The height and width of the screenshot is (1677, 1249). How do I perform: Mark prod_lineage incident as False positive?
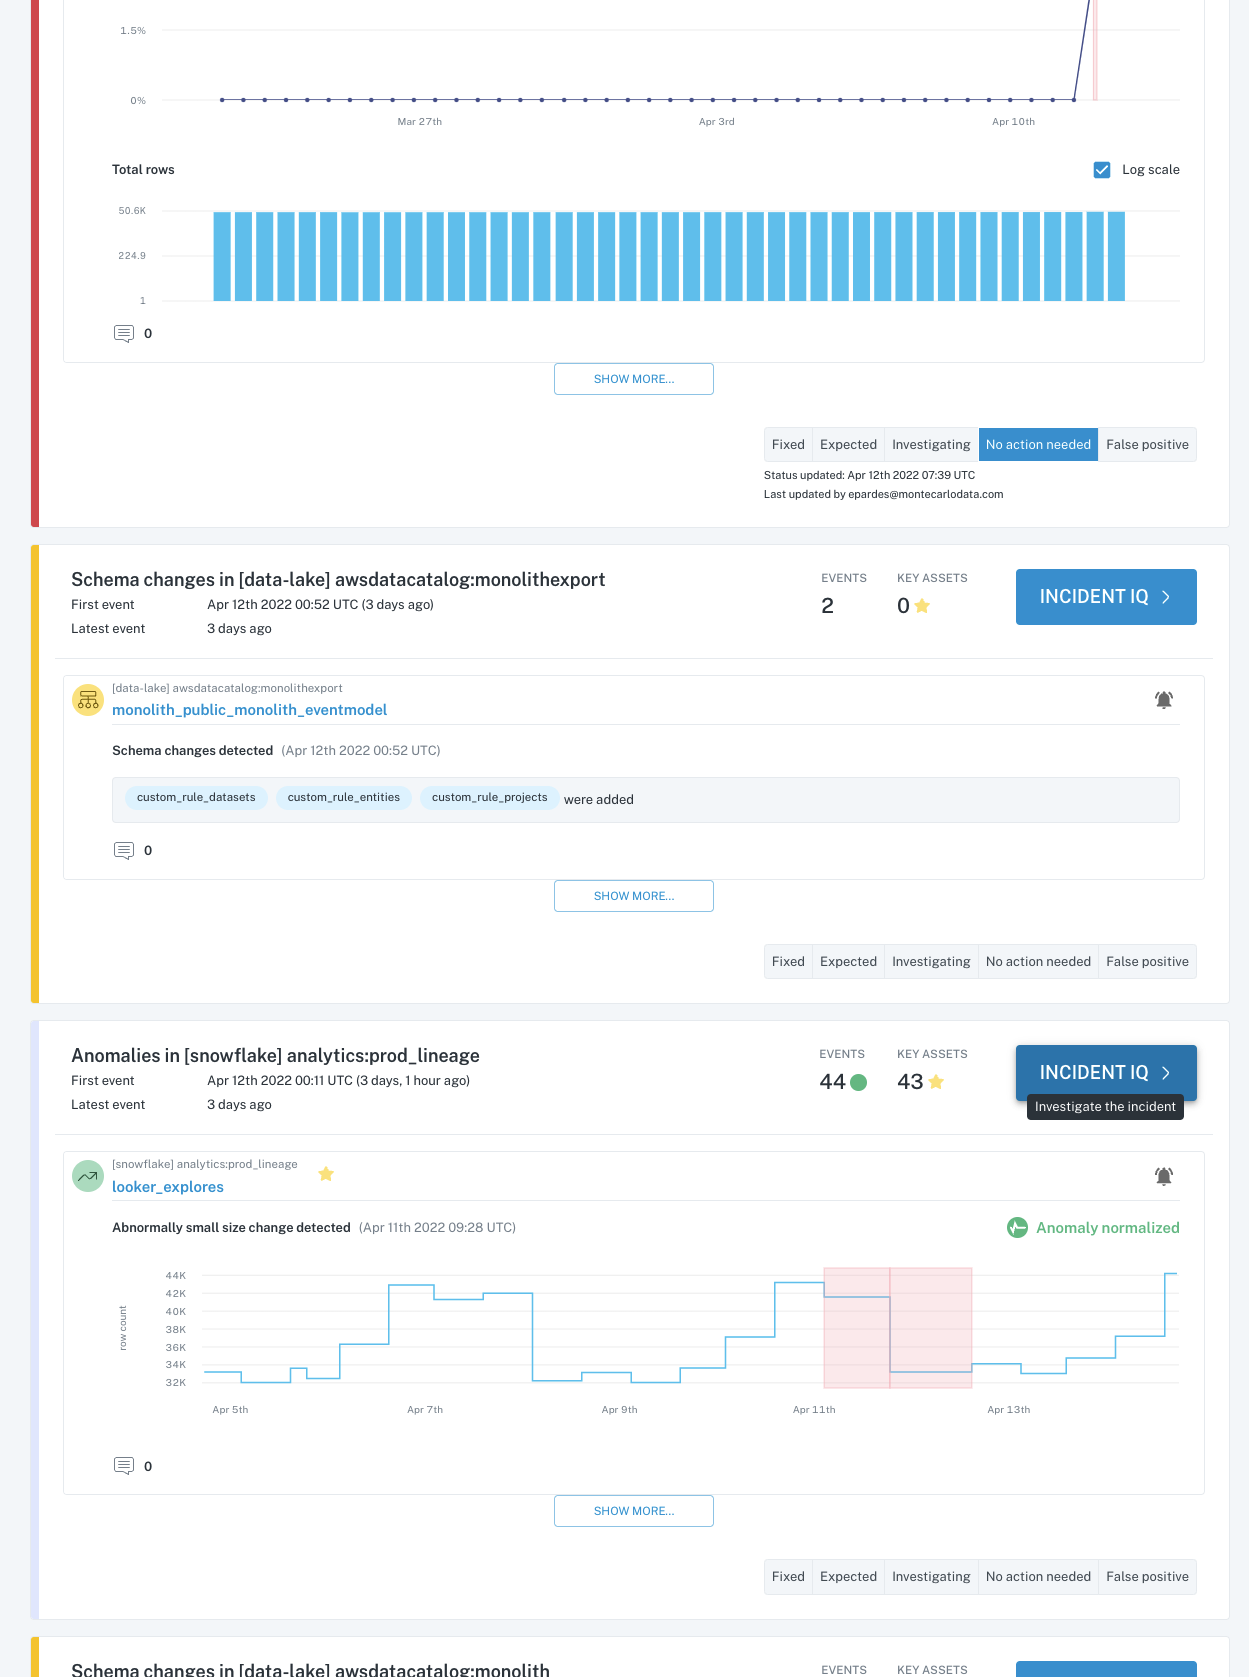point(1147,1577)
